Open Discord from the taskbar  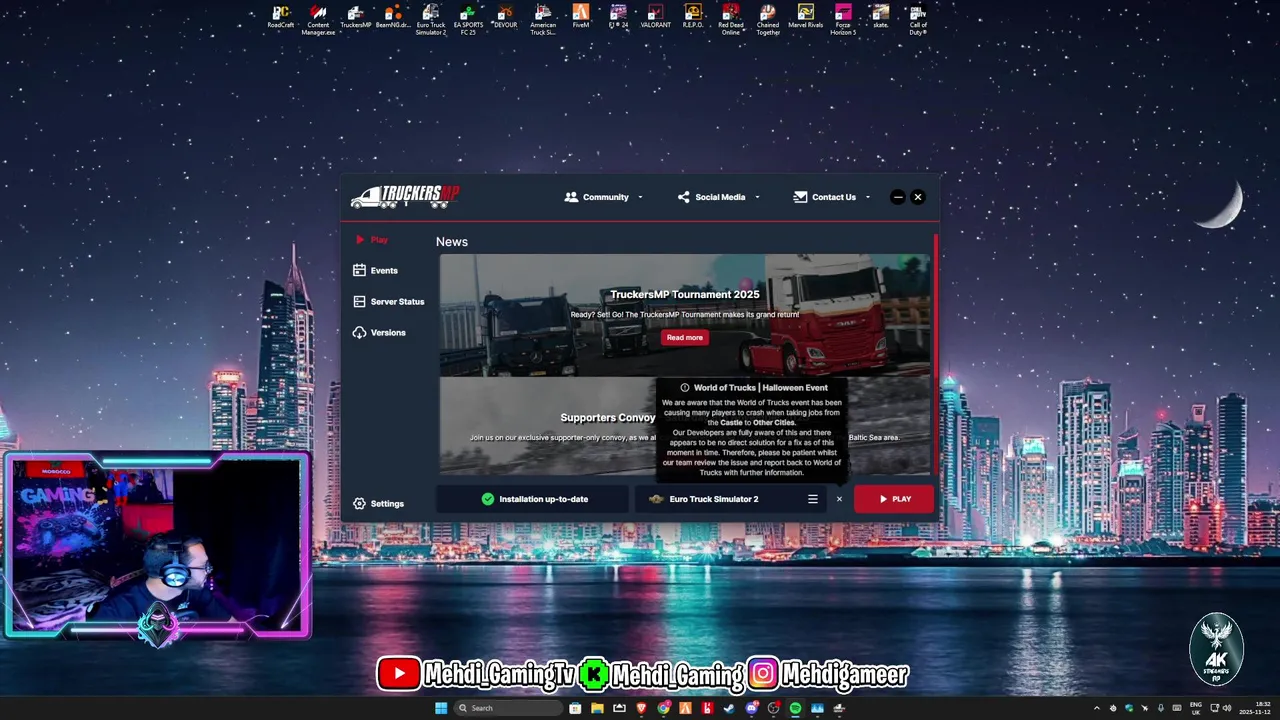coord(752,708)
